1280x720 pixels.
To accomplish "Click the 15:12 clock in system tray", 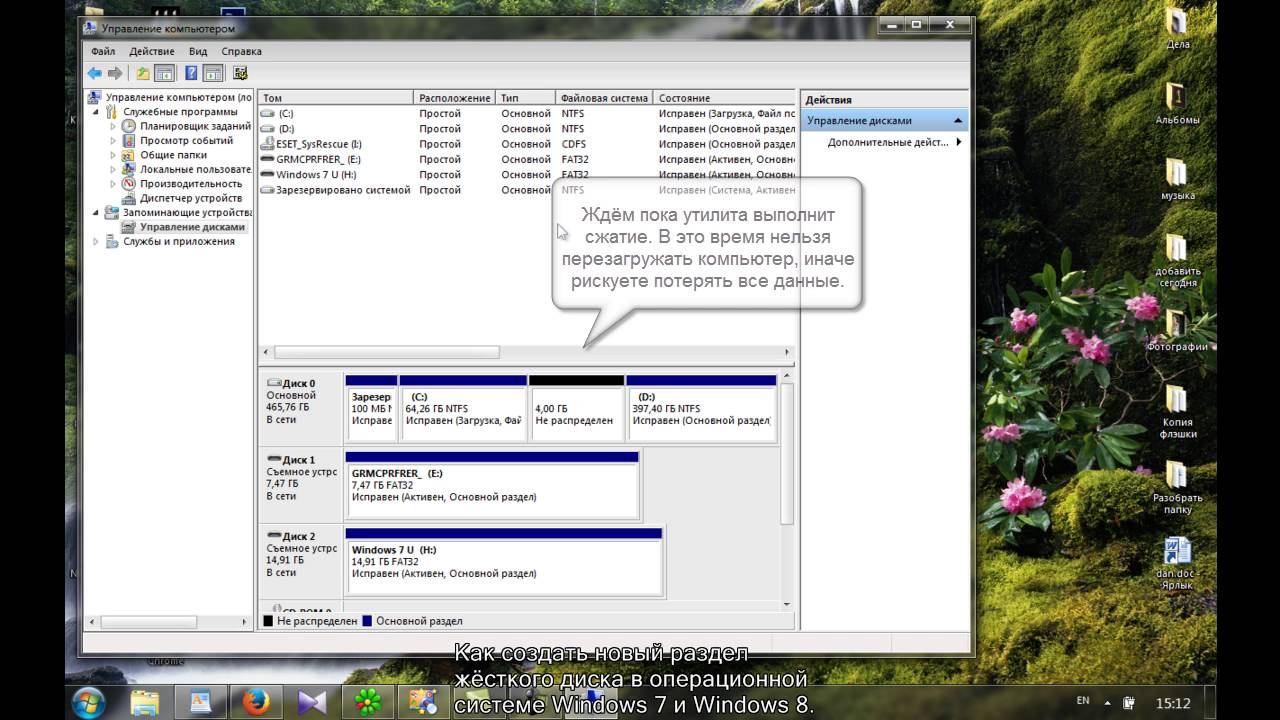I will click(1174, 702).
